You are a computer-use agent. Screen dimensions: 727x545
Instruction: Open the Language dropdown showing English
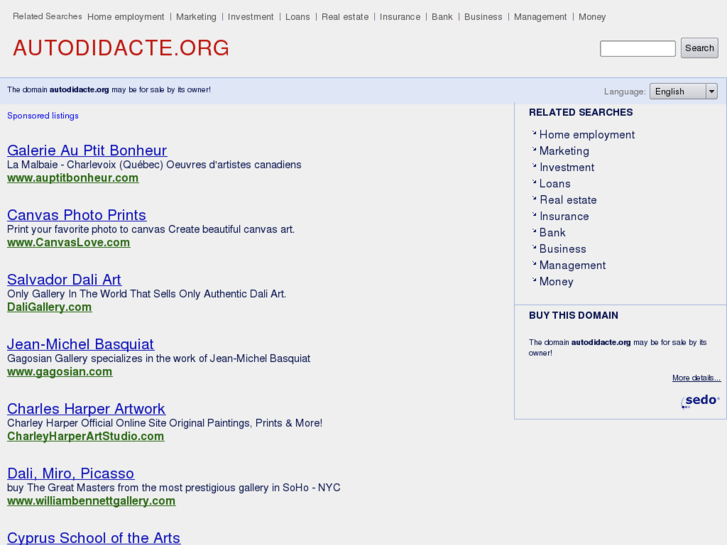coord(683,91)
